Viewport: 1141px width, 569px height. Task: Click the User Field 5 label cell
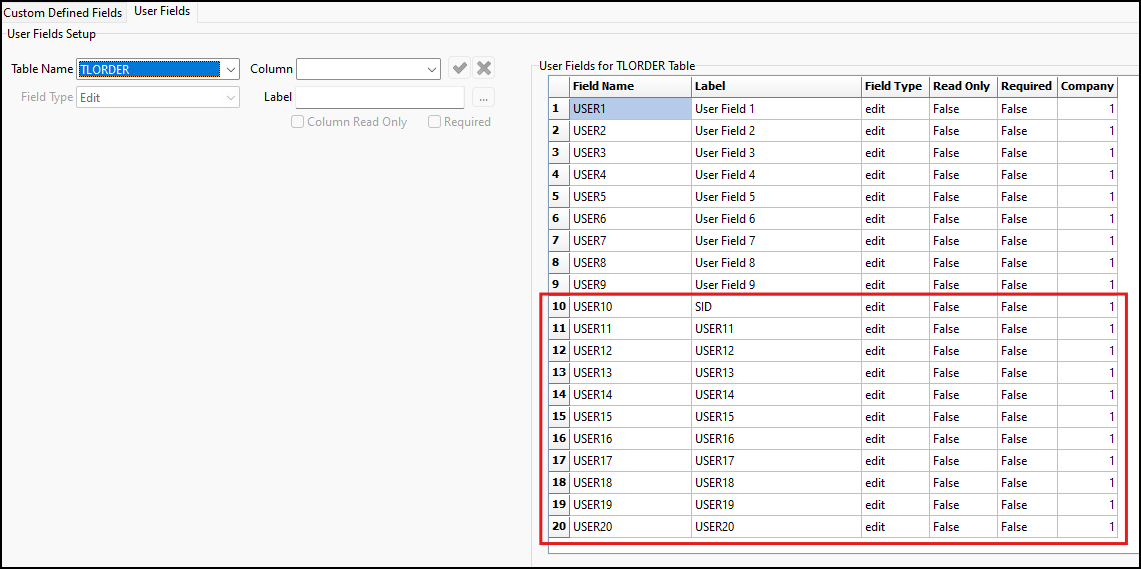775,197
